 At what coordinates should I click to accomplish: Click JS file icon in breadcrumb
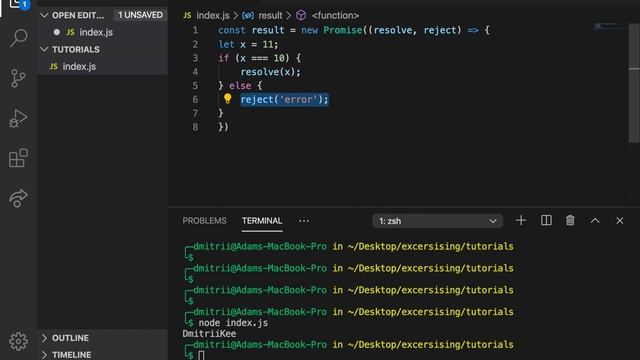pos(187,16)
